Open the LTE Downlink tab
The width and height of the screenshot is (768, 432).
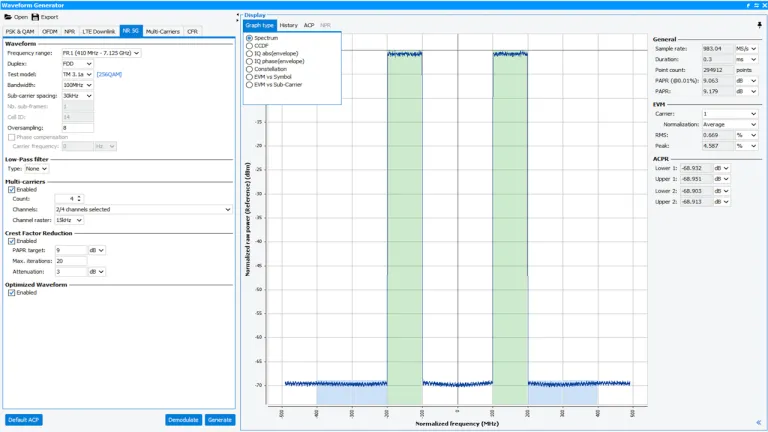[x=98, y=31]
